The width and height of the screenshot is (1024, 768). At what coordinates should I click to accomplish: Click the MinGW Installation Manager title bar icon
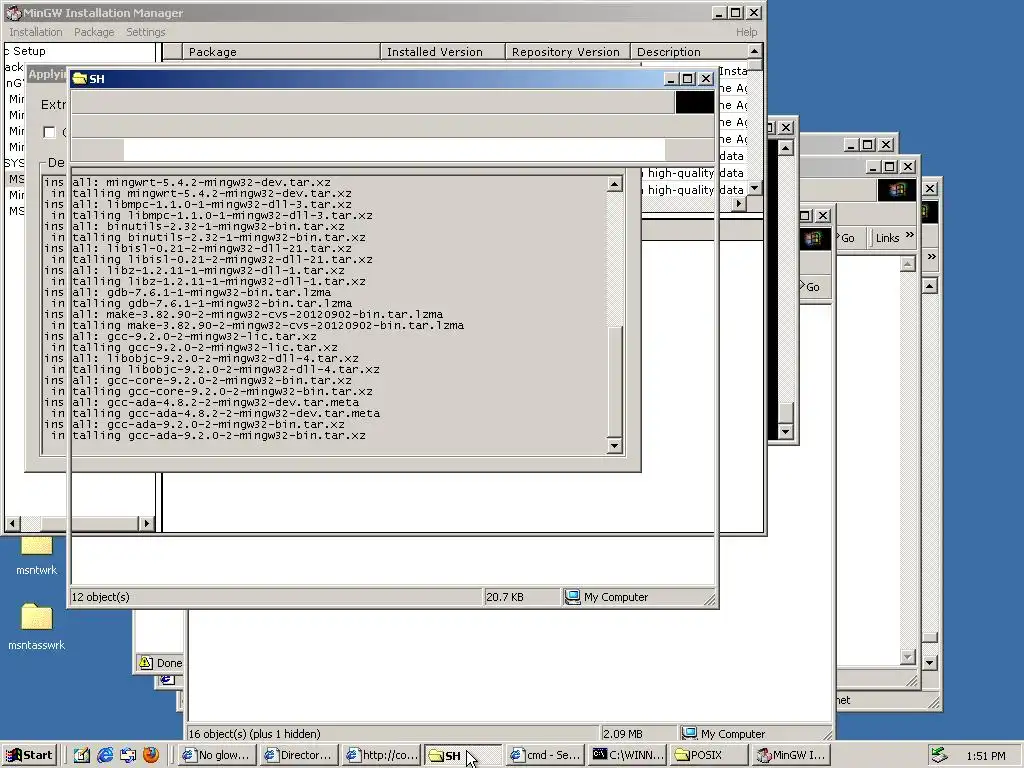click(14, 12)
